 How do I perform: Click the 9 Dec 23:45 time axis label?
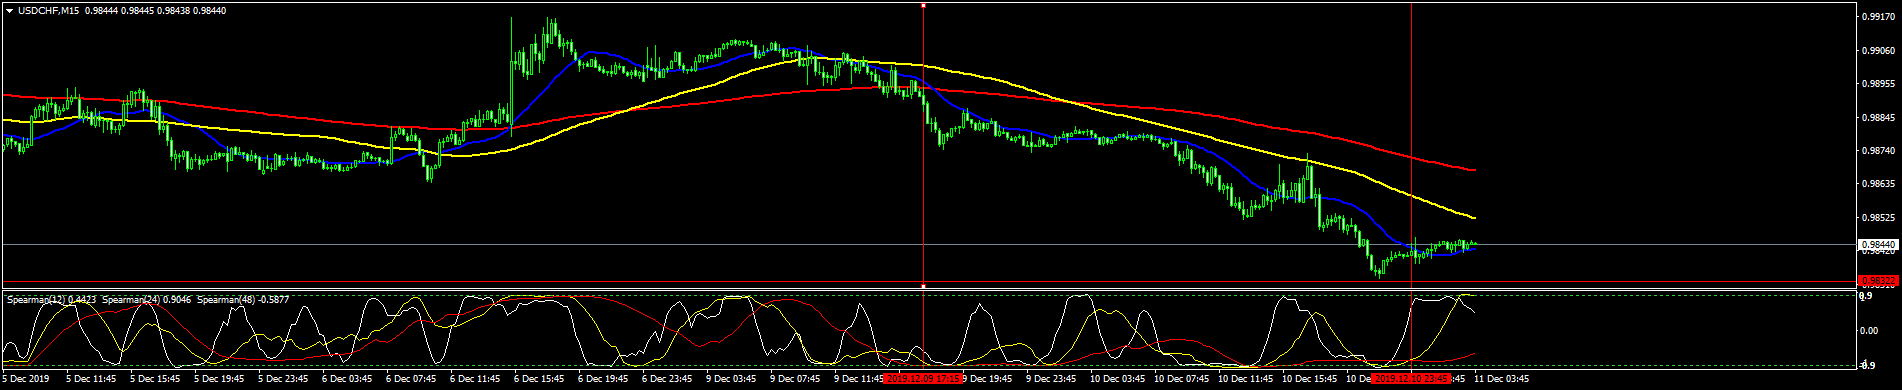coord(1051,380)
